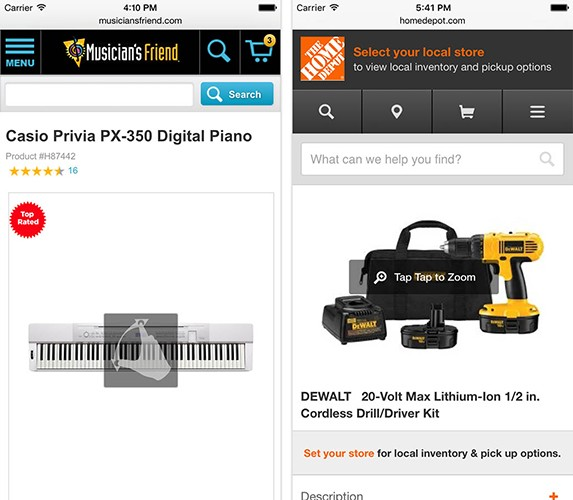573x500 pixels.
Task: Open the store locator pin icon
Action: click(397, 111)
